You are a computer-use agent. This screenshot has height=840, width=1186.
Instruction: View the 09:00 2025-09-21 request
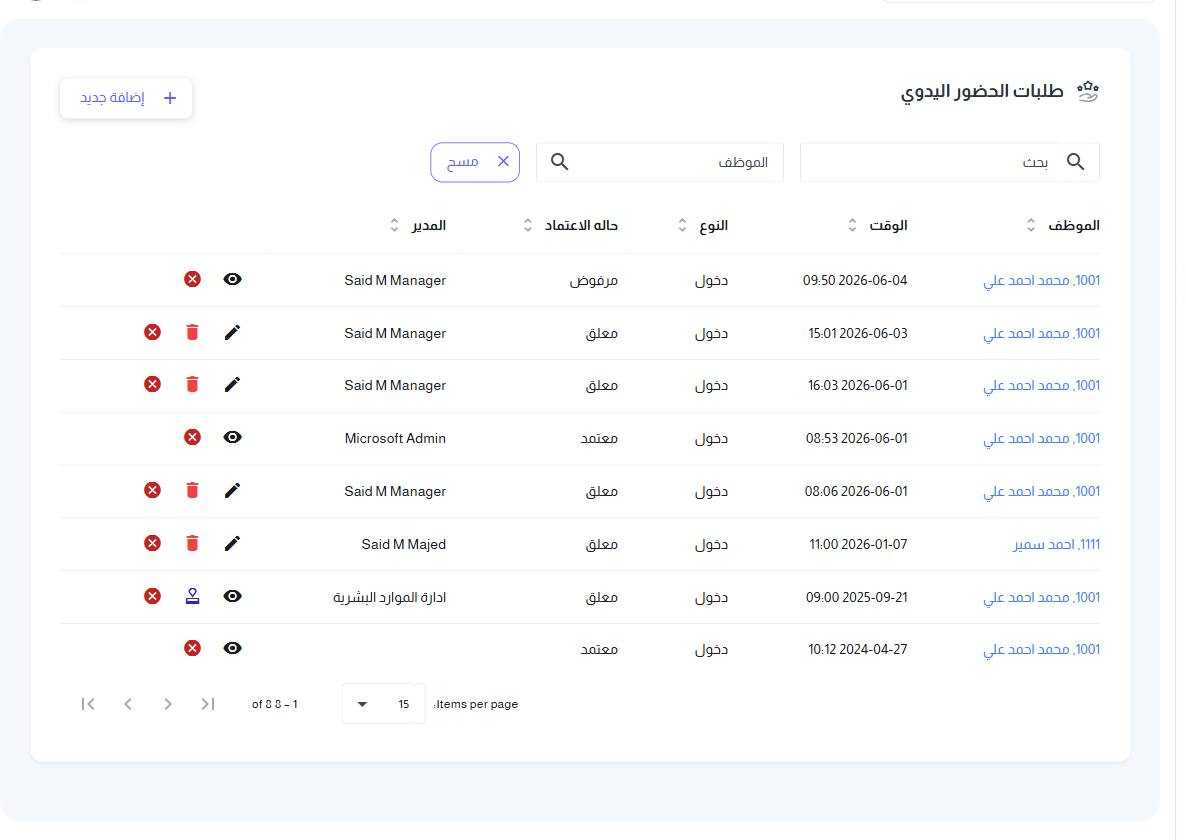tap(232, 596)
